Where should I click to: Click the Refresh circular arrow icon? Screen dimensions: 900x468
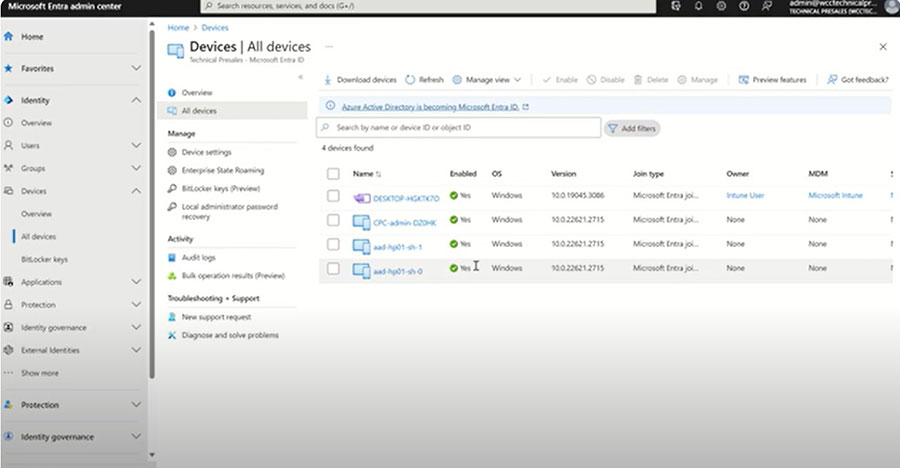point(410,80)
